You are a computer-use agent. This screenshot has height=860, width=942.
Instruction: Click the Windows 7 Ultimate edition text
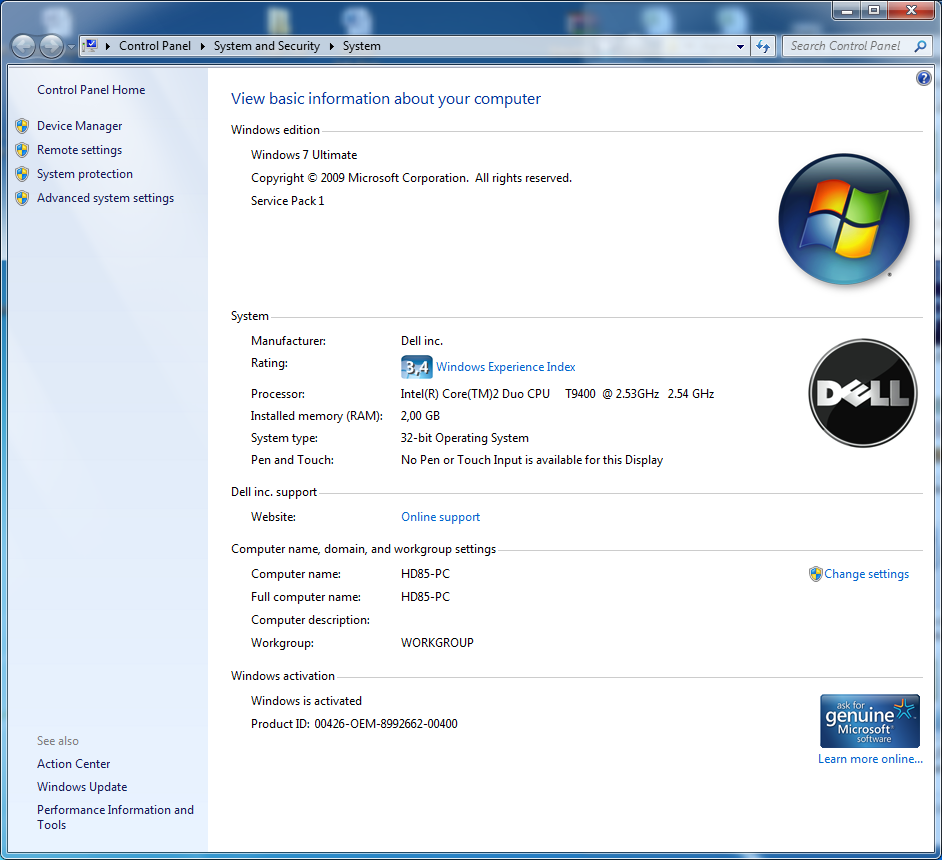point(304,154)
